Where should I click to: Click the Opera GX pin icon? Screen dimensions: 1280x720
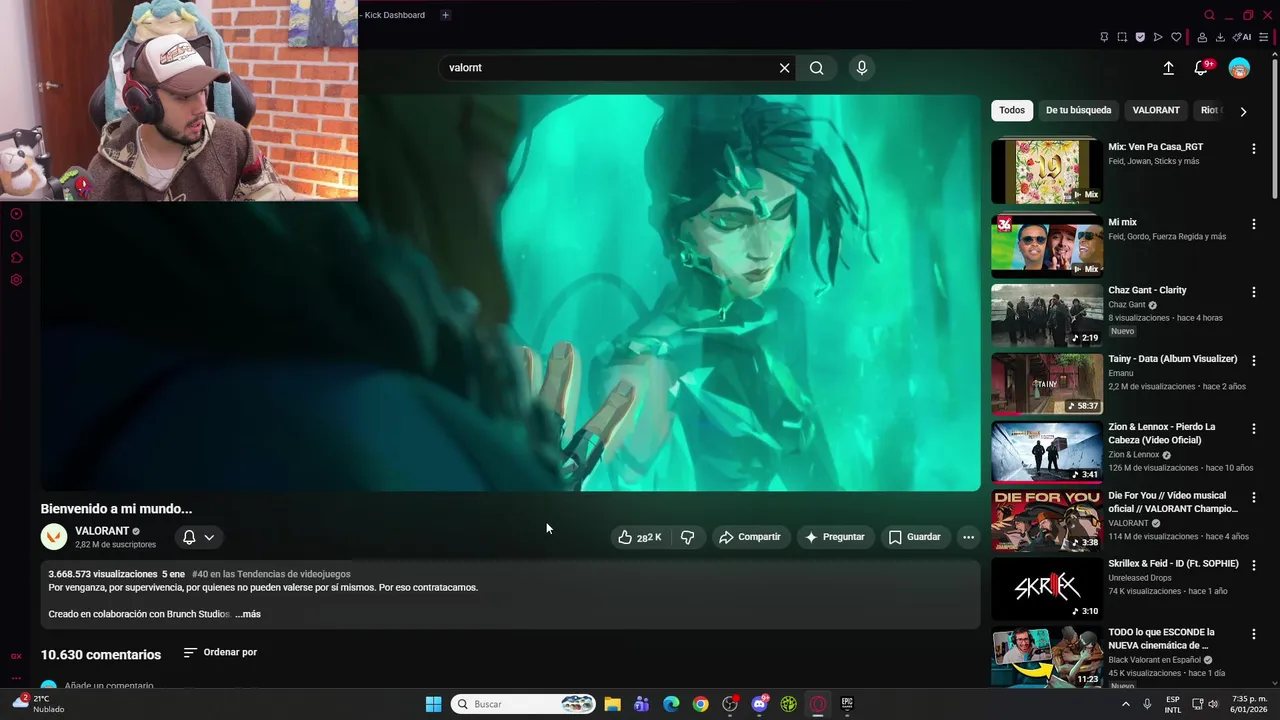tap(1104, 37)
